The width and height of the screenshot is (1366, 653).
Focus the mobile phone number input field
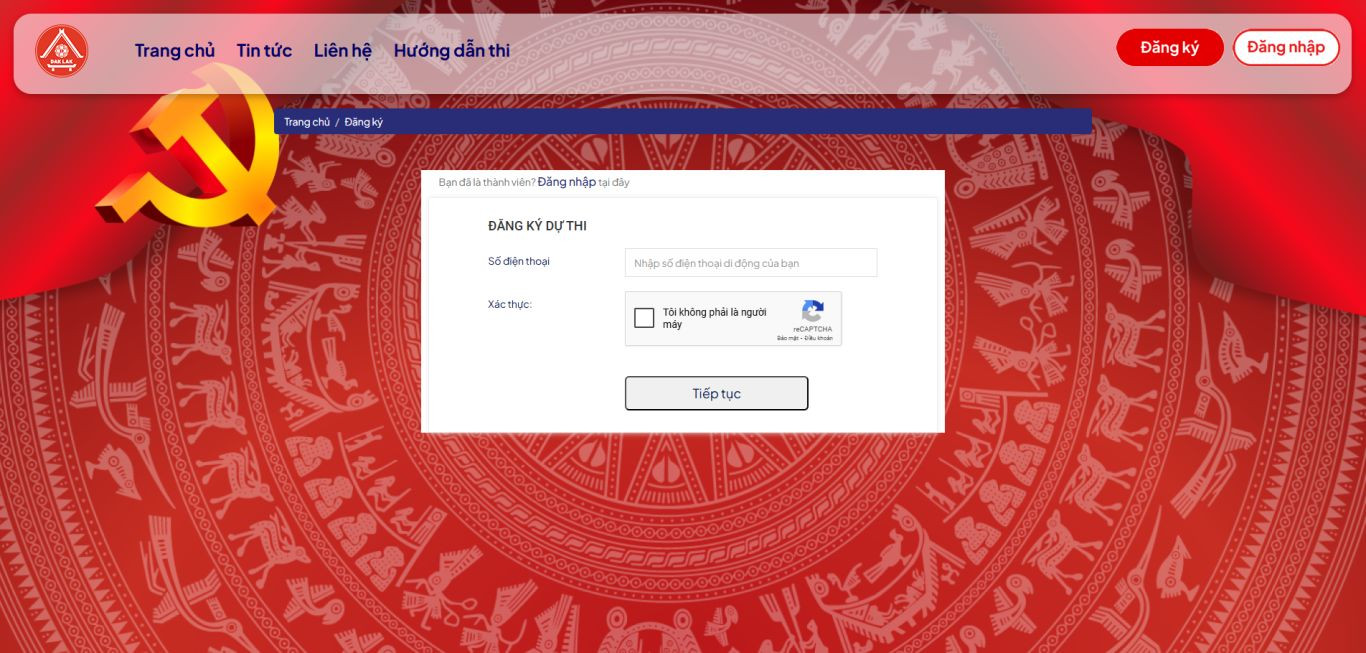tap(751, 263)
